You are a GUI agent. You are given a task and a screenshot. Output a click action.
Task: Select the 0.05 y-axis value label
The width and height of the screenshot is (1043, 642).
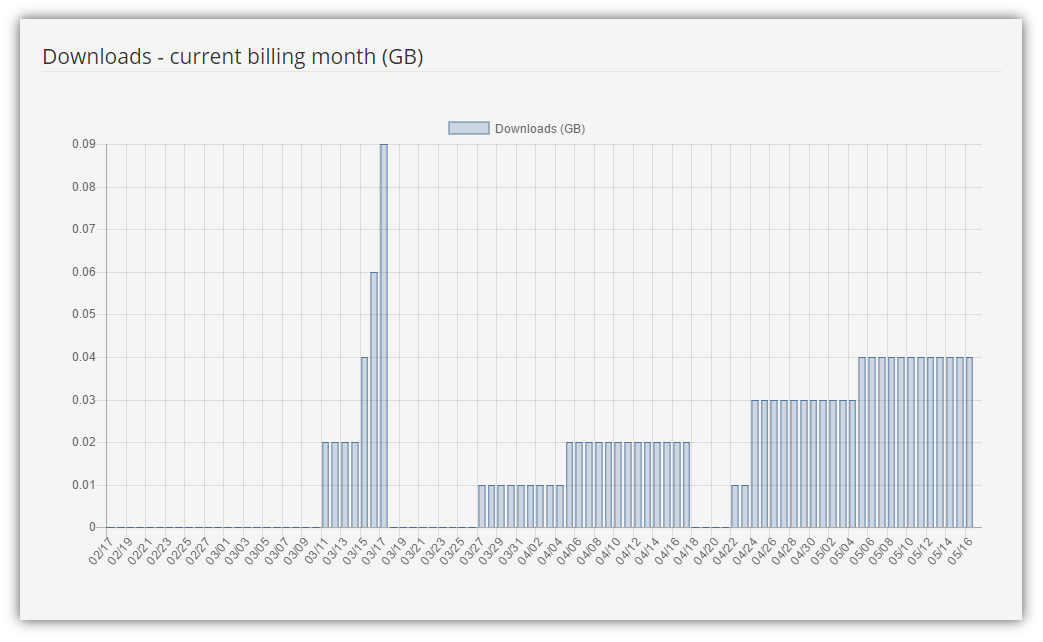click(x=83, y=314)
